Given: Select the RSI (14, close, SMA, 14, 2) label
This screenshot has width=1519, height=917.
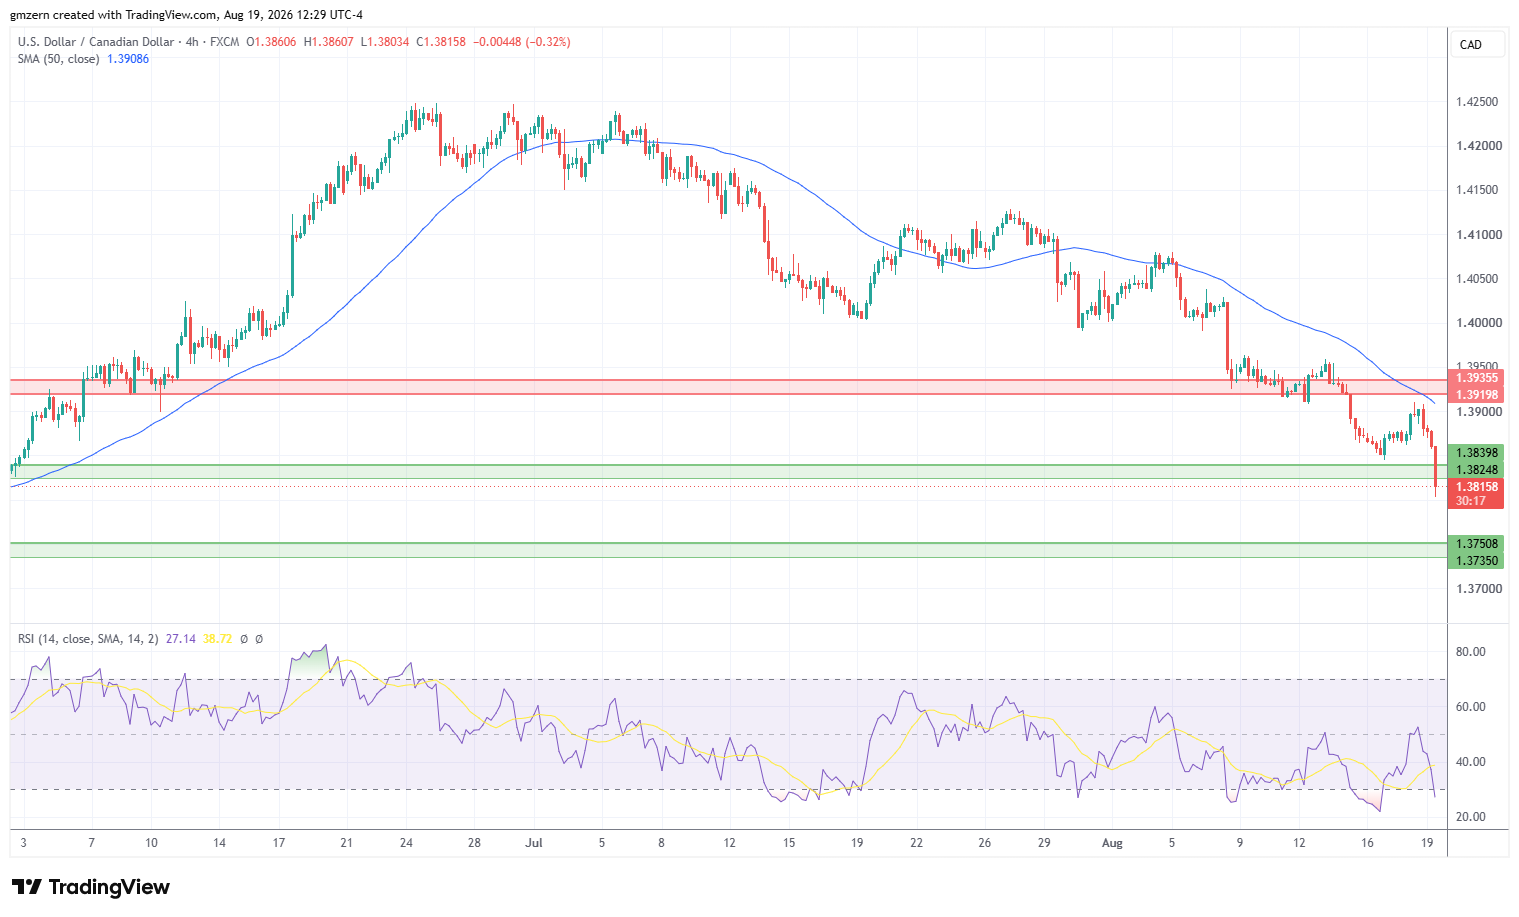Looking at the screenshot, I should [x=88, y=639].
